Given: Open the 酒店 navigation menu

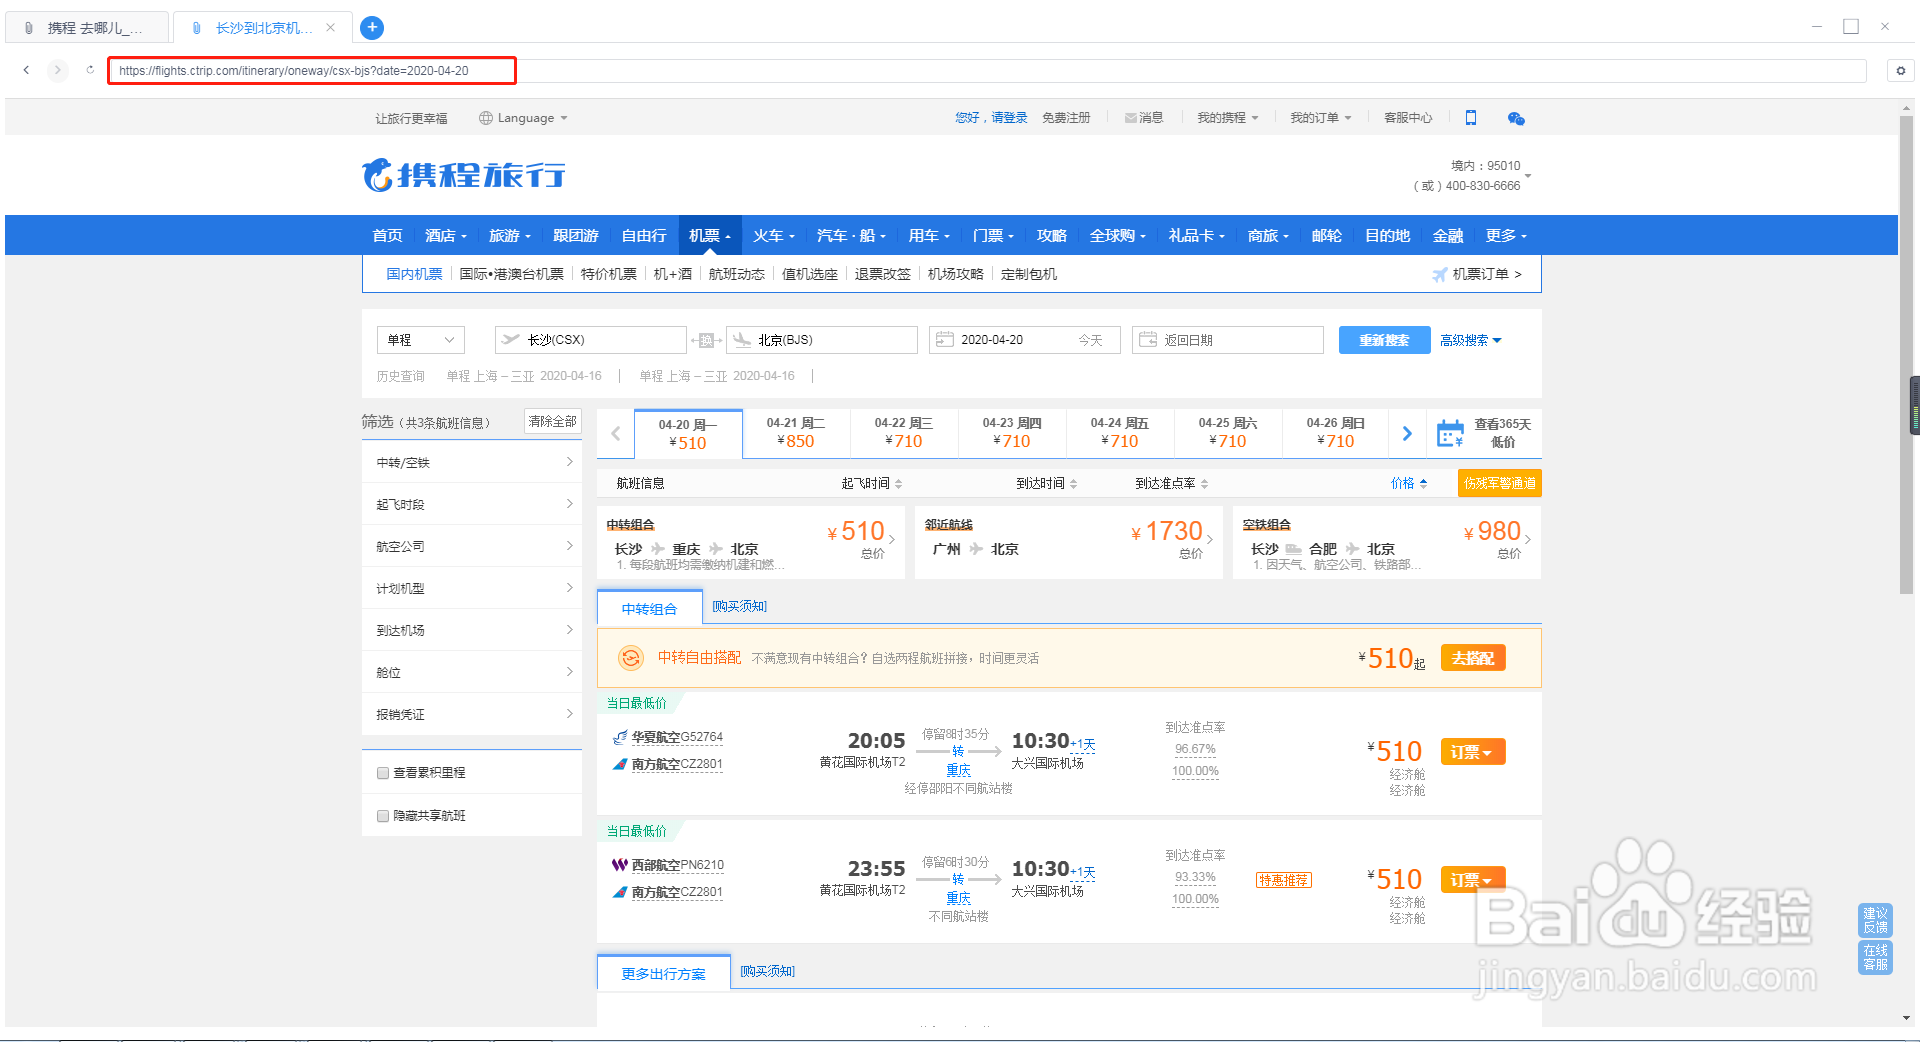Looking at the screenshot, I should coord(446,235).
